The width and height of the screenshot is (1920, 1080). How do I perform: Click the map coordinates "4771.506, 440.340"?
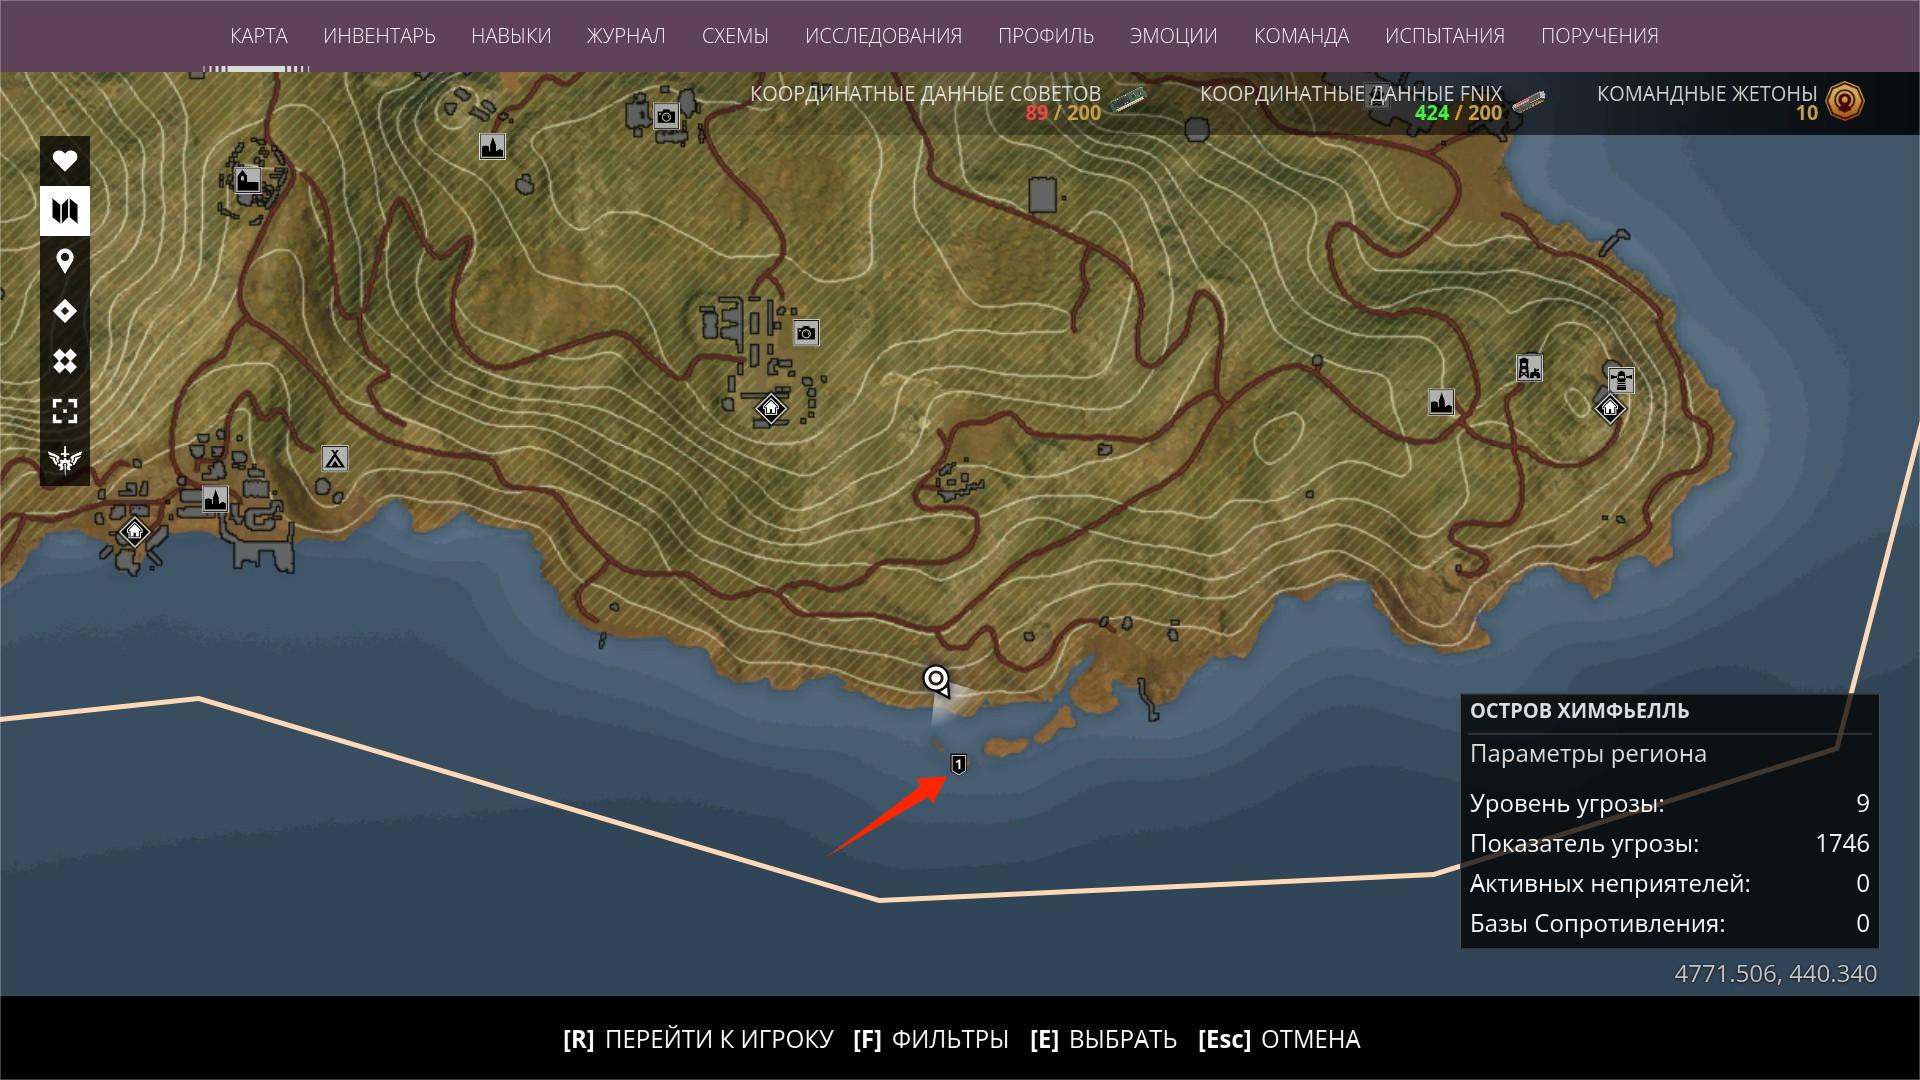(1776, 974)
